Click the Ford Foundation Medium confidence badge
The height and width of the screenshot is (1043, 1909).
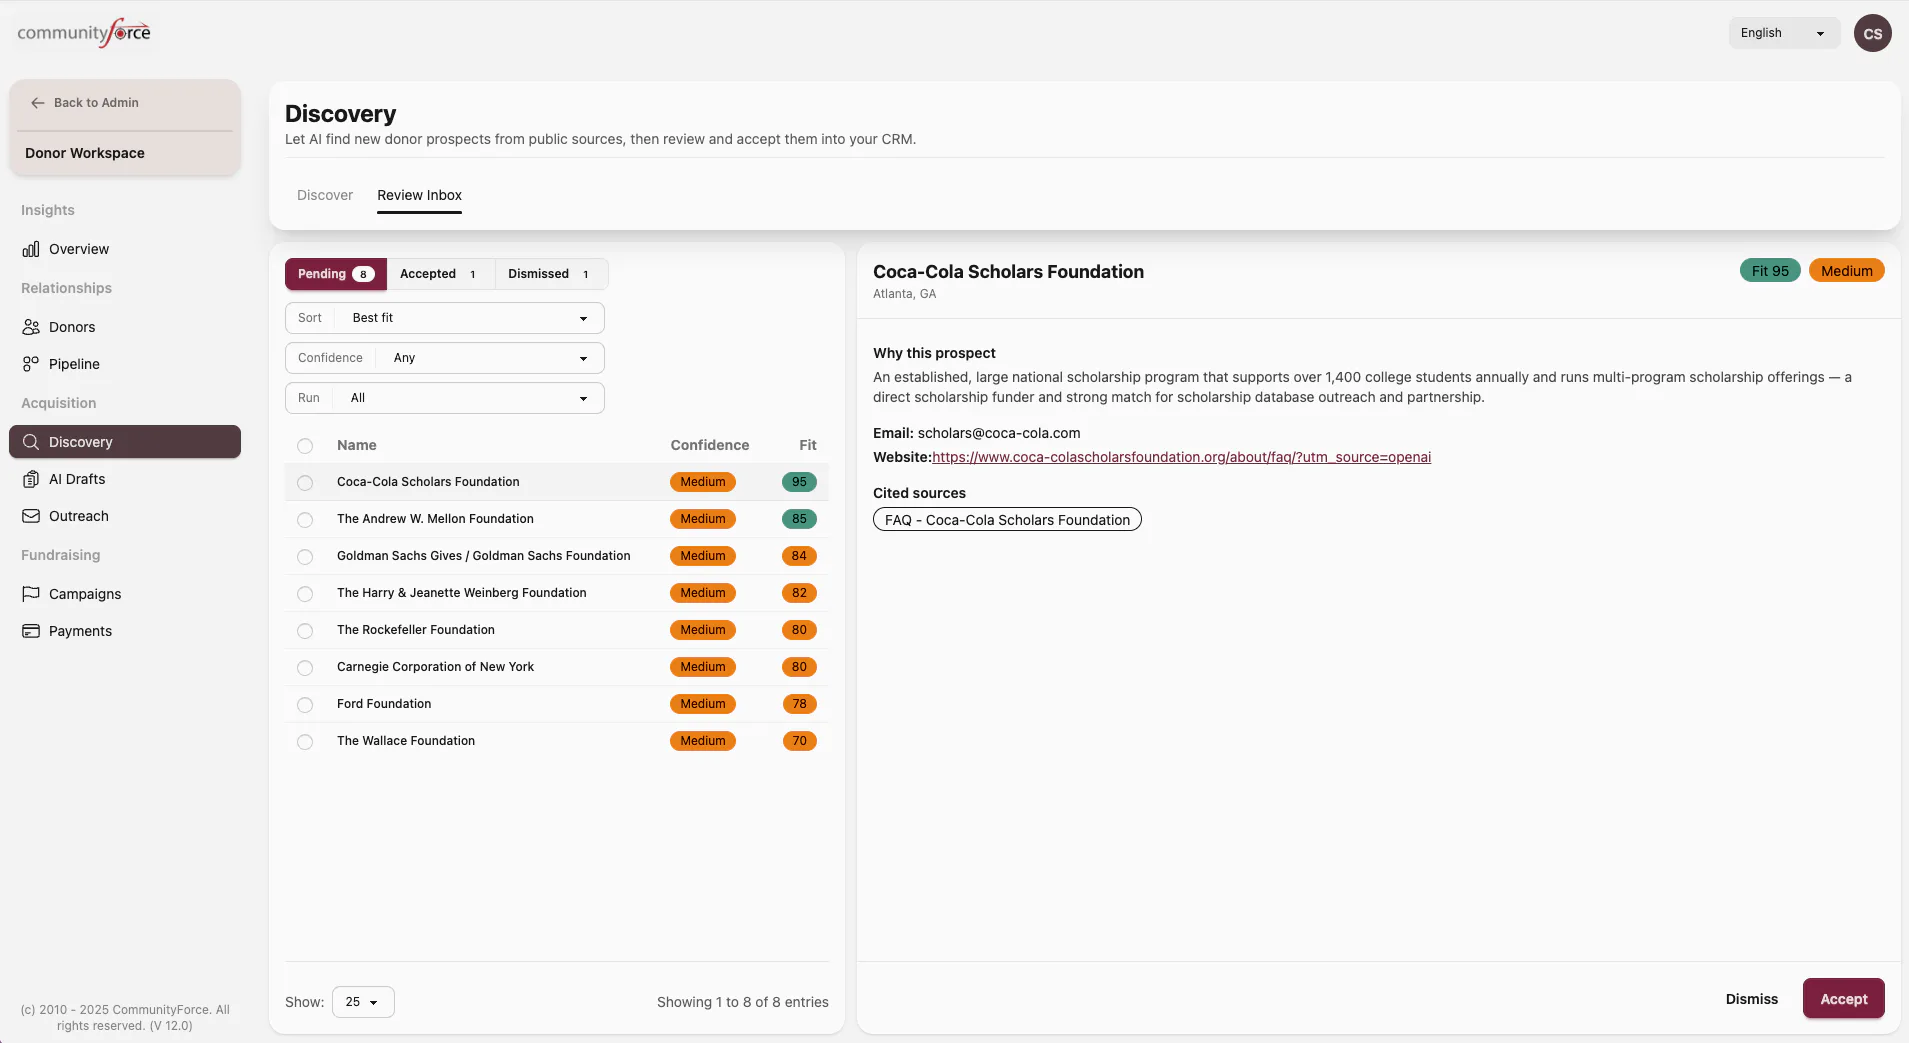[x=702, y=704]
